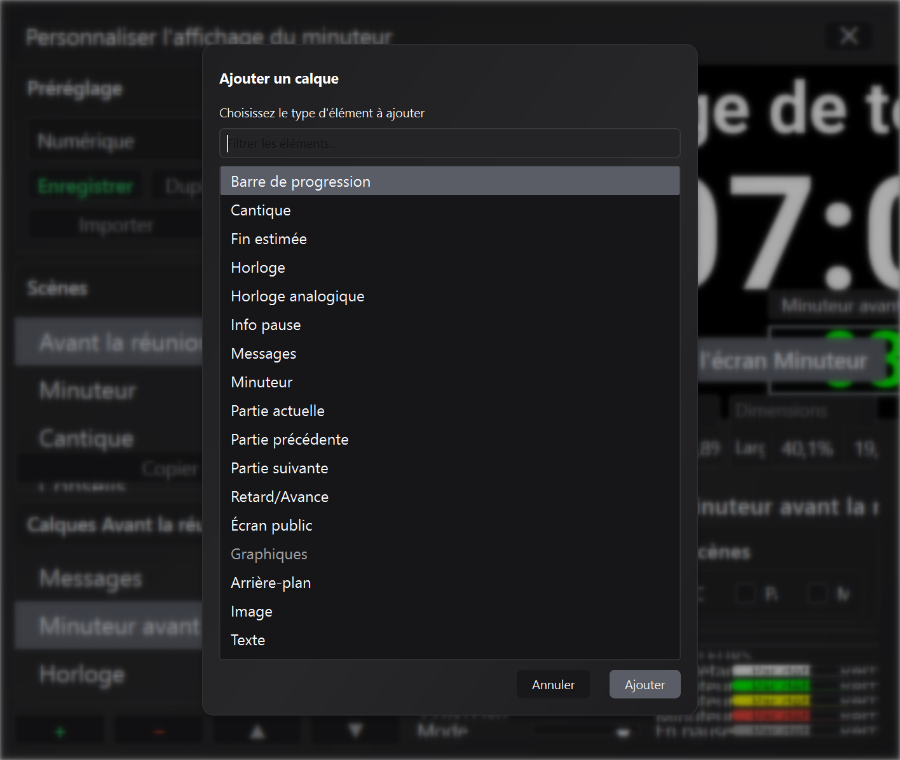Select Minuteur in the element list

449,382
